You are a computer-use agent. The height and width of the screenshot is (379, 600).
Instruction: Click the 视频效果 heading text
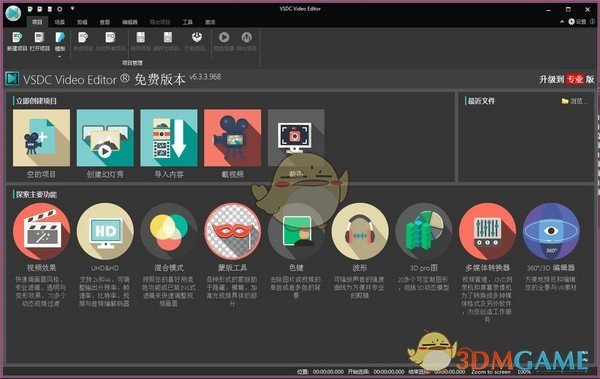click(41, 268)
